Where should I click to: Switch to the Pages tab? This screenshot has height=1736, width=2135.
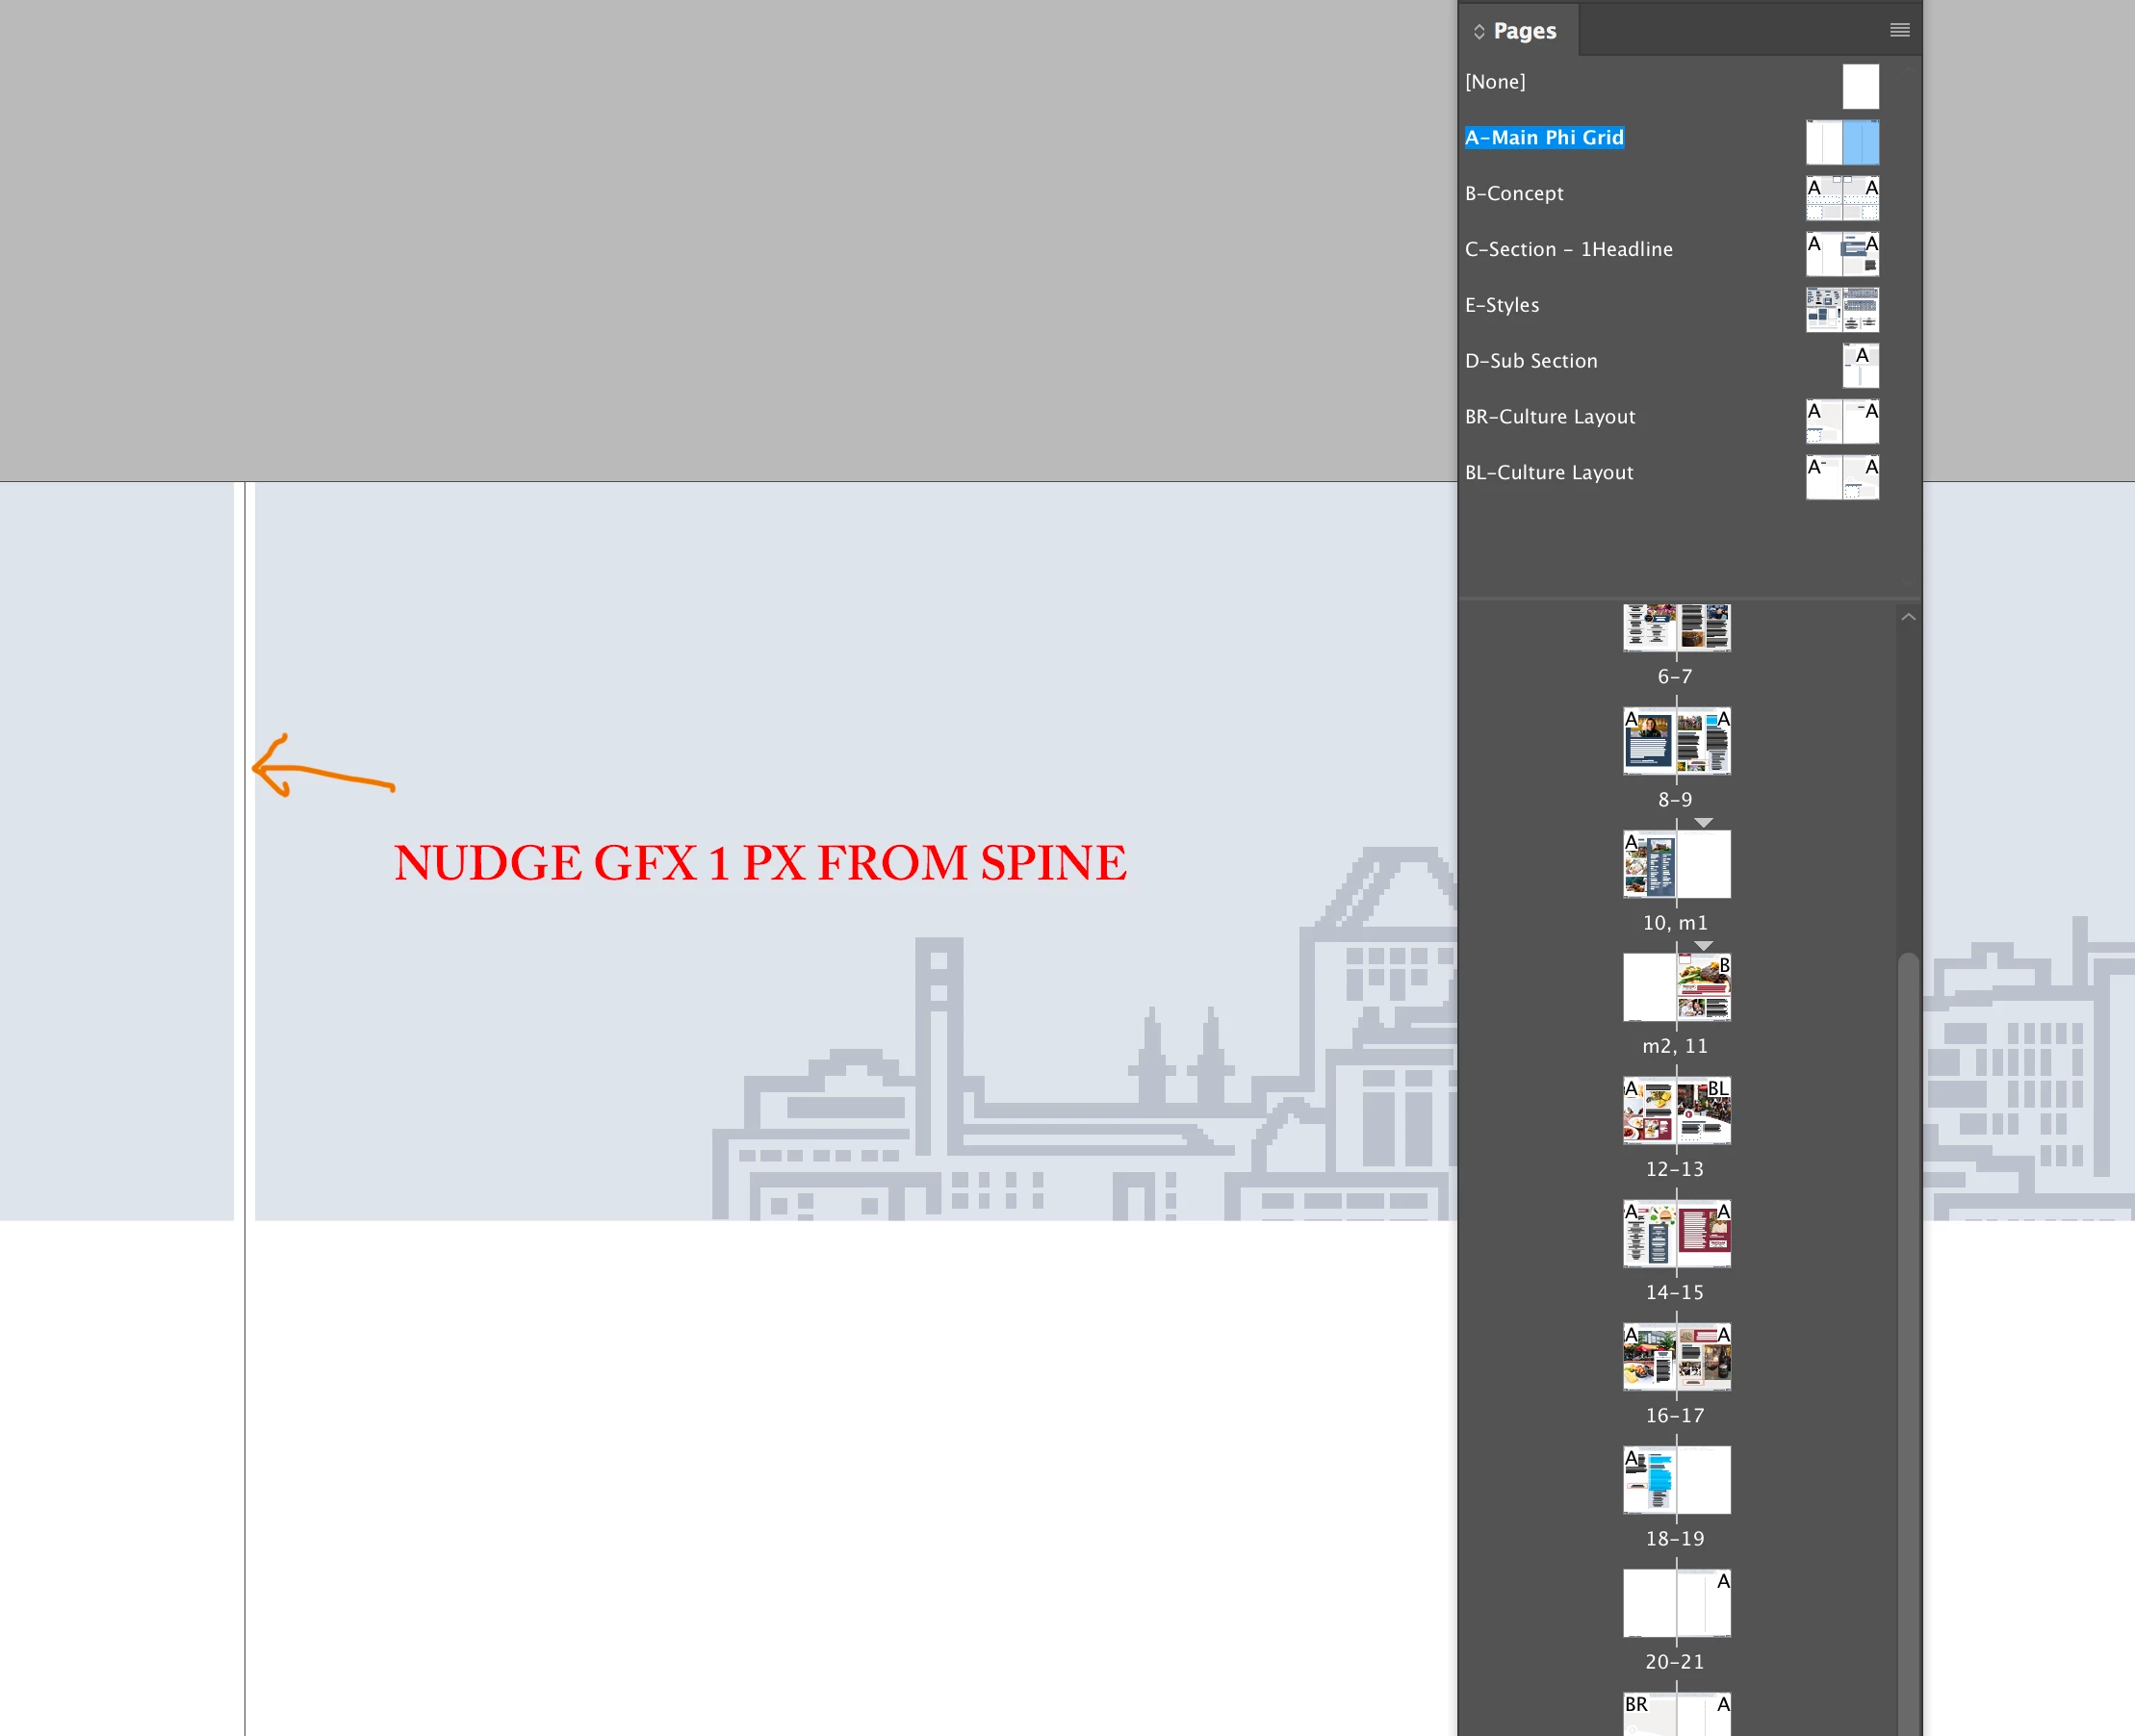(x=1523, y=31)
